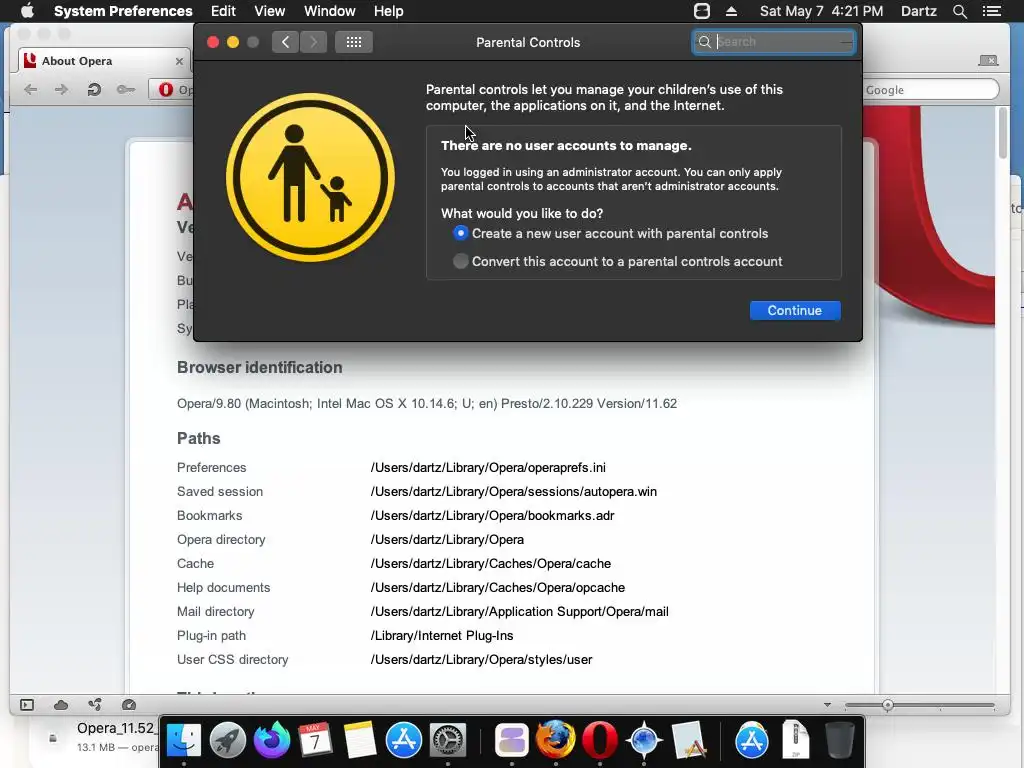Screen dimensions: 1024x768
Task: Open Opera from the Dock
Action: tap(600, 740)
